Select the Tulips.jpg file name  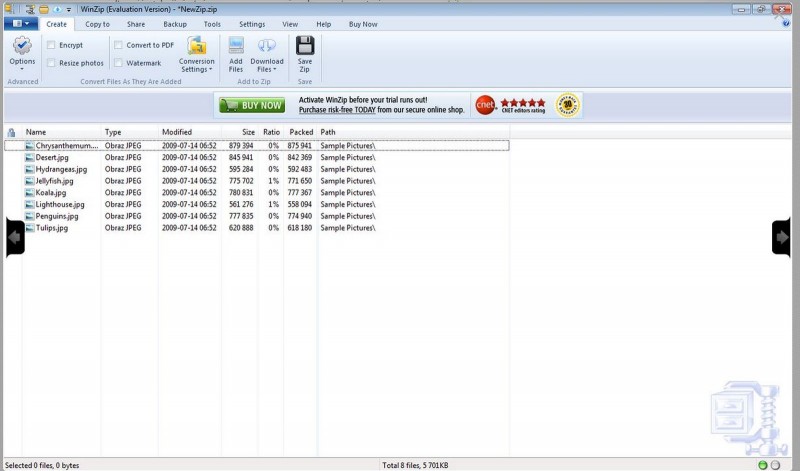click(x=52, y=228)
